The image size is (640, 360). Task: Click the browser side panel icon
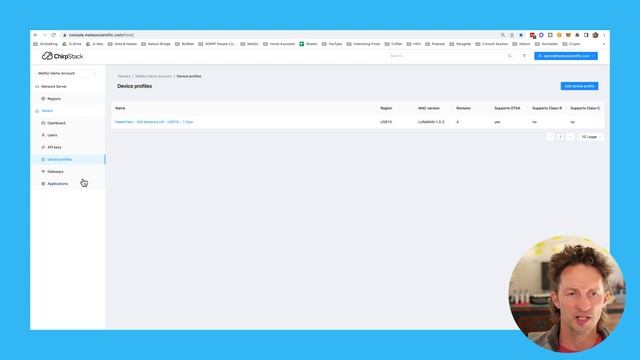586,35
